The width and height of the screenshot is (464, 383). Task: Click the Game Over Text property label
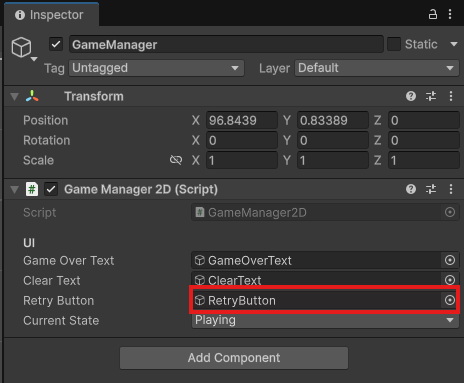click(x=69, y=261)
